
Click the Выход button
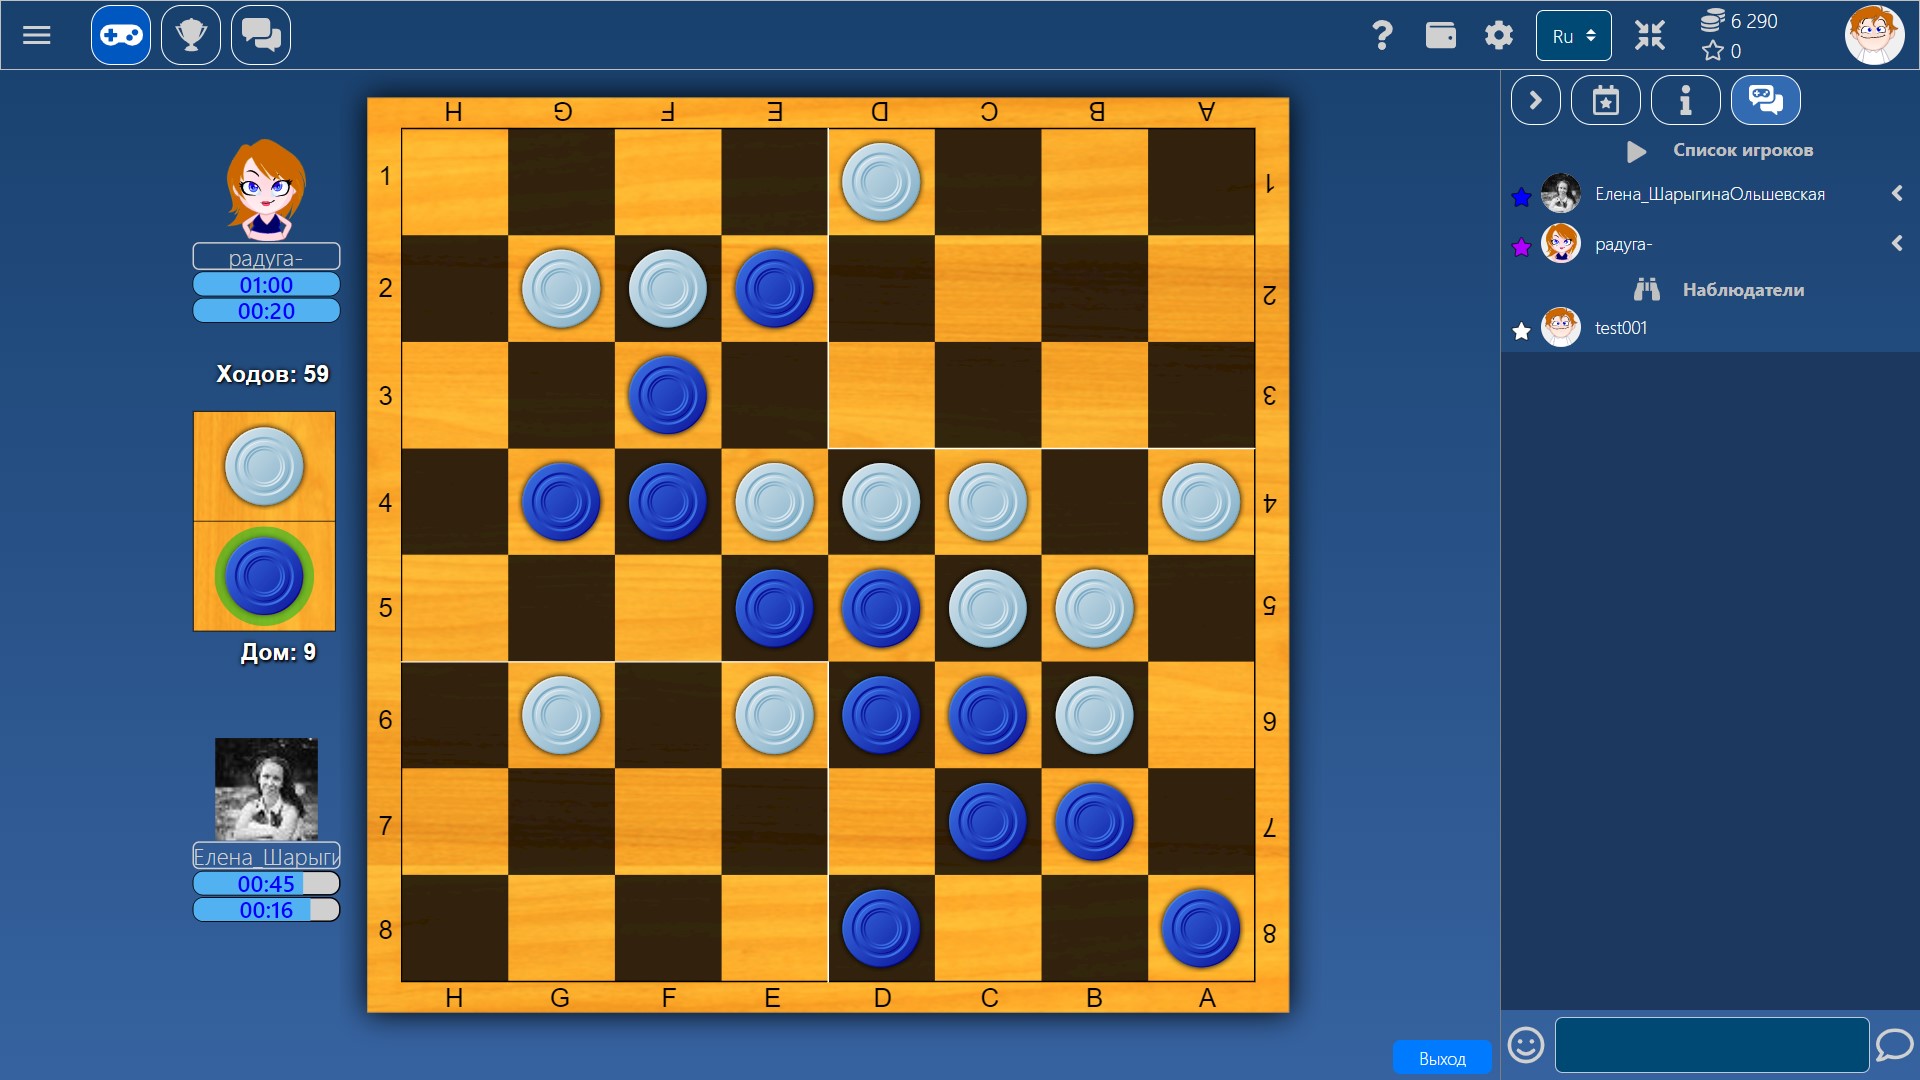point(1442,1056)
